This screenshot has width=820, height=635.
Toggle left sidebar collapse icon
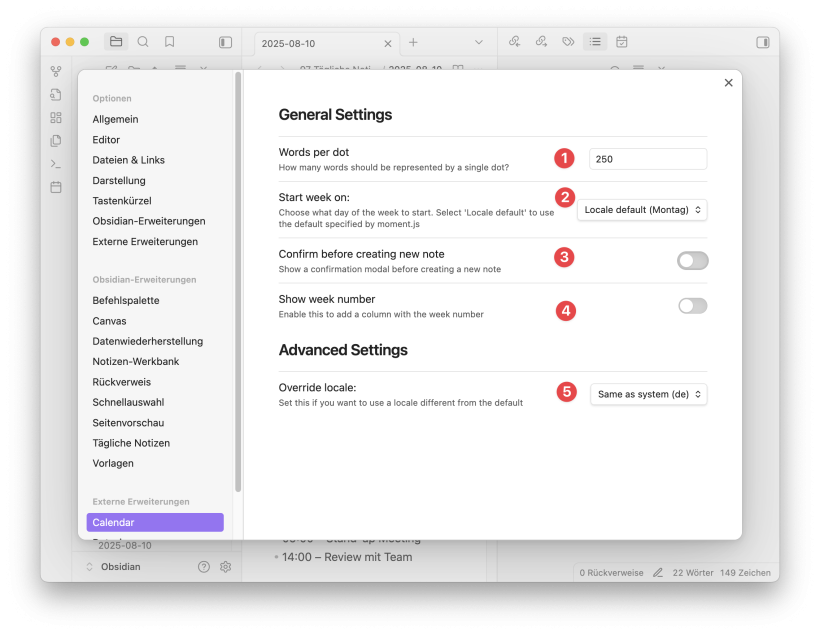(x=225, y=42)
